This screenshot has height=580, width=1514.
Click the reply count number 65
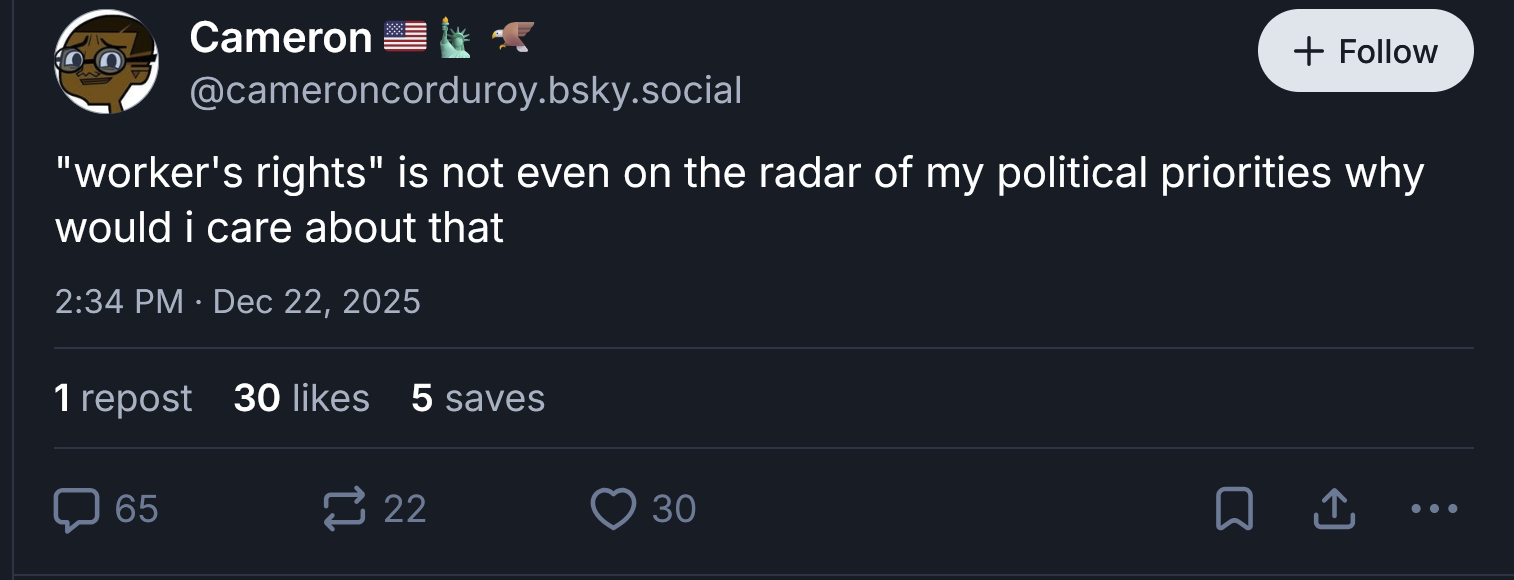[136, 509]
